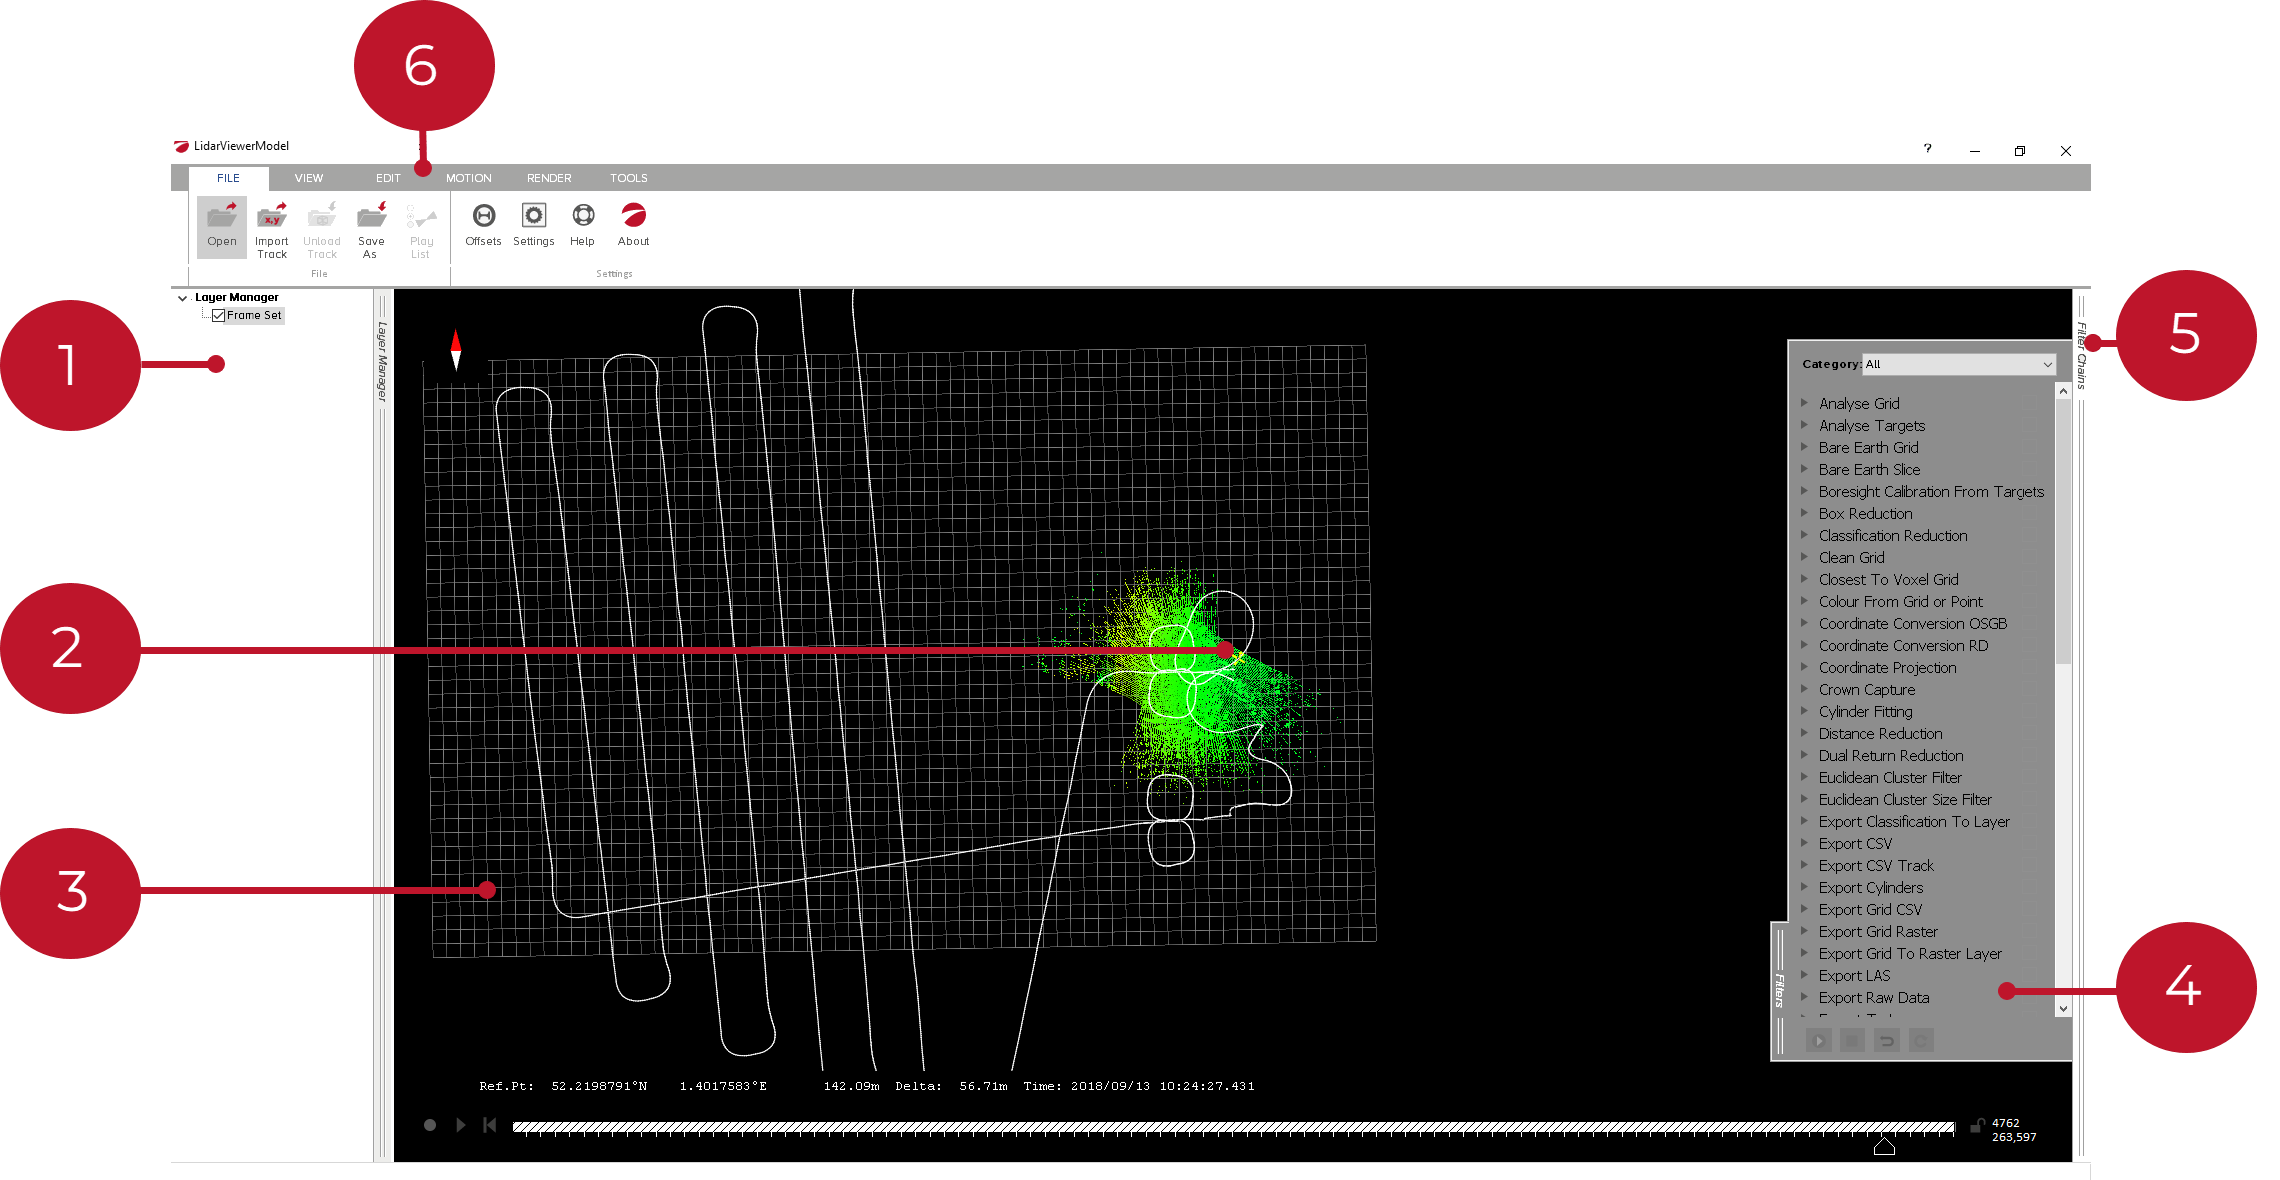Expand the Bare Earth Grid filter
The image size is (2280, 1180).
click(x=1805, y=447)
